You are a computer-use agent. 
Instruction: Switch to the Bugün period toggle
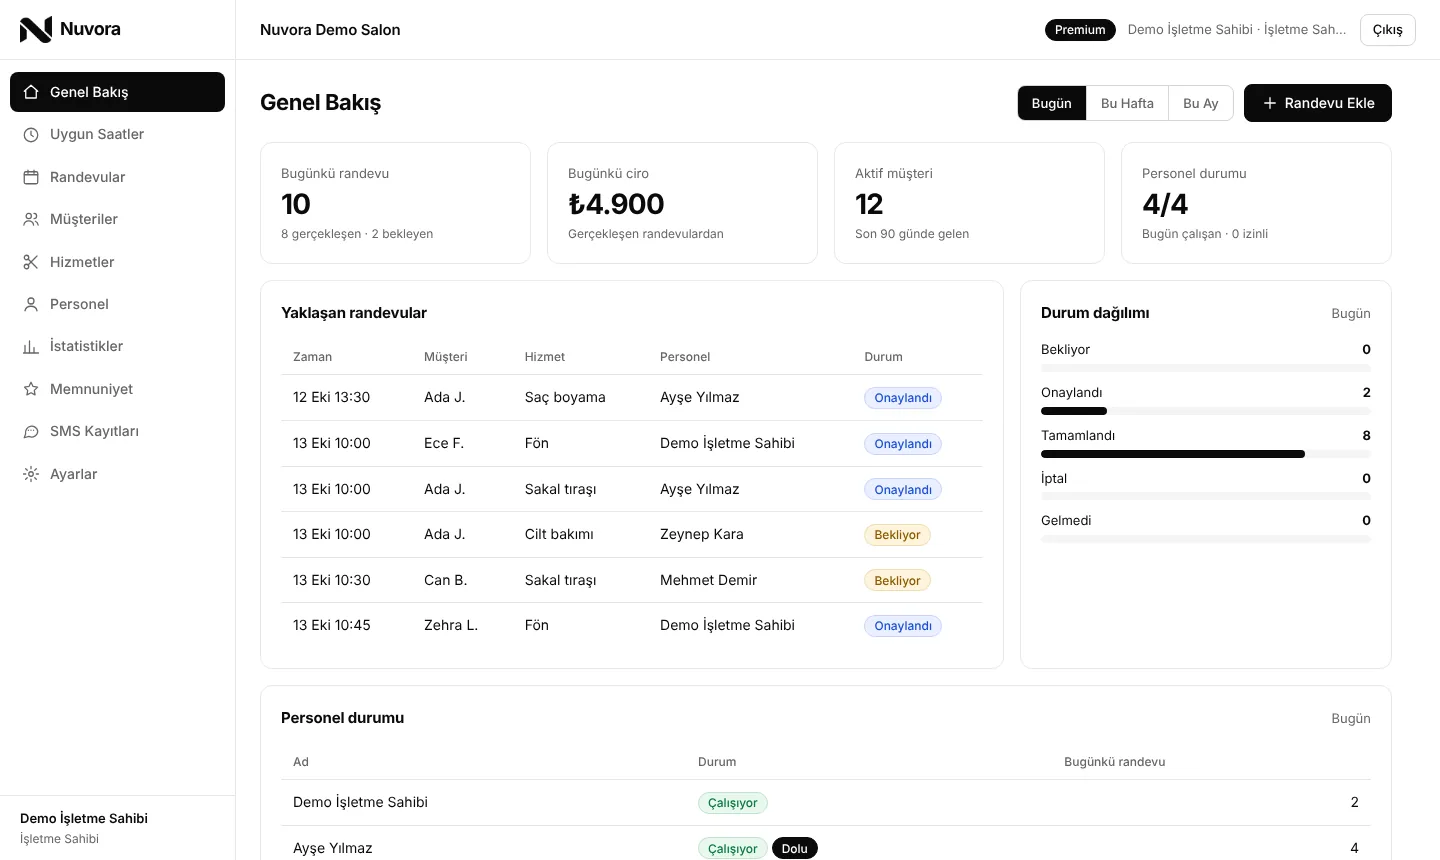pos(1052,103)
